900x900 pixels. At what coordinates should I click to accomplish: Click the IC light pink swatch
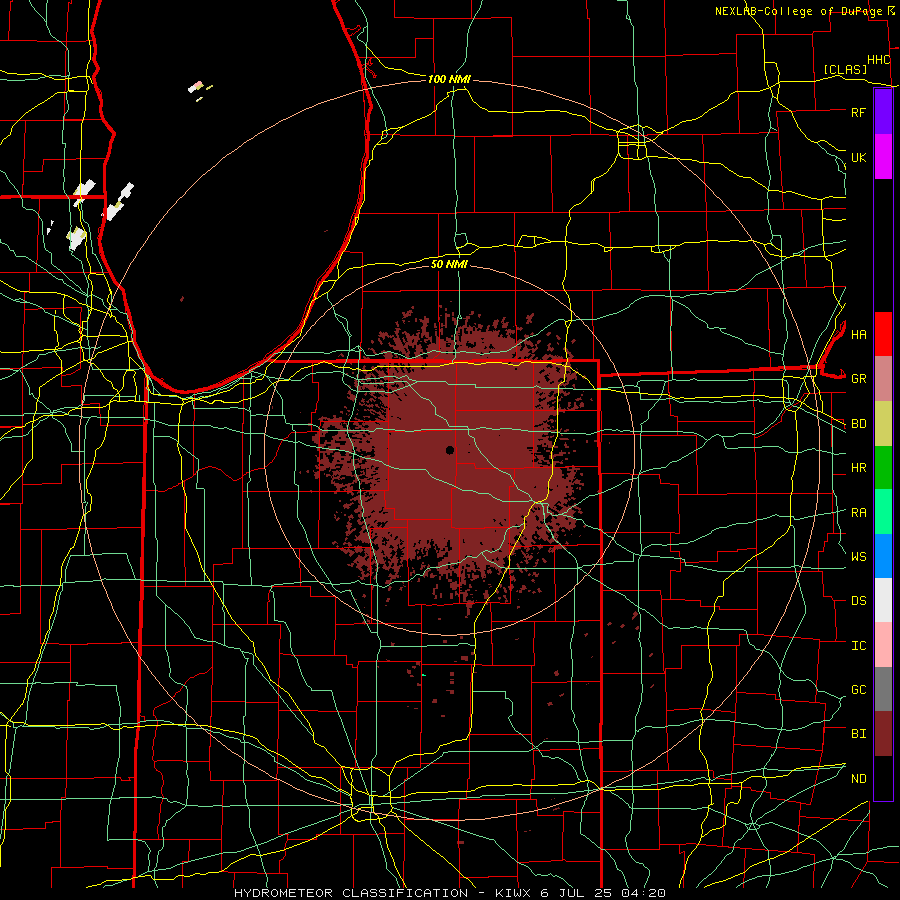click(883, 645)
